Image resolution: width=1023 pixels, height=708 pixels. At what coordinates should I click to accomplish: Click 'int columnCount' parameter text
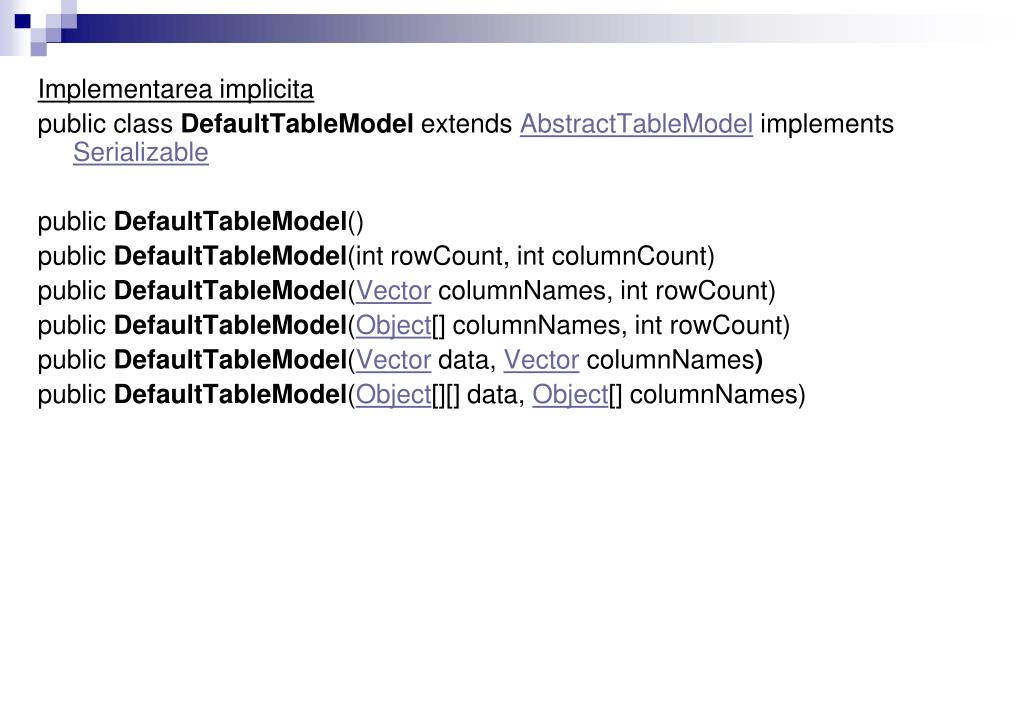click(615, 256)
